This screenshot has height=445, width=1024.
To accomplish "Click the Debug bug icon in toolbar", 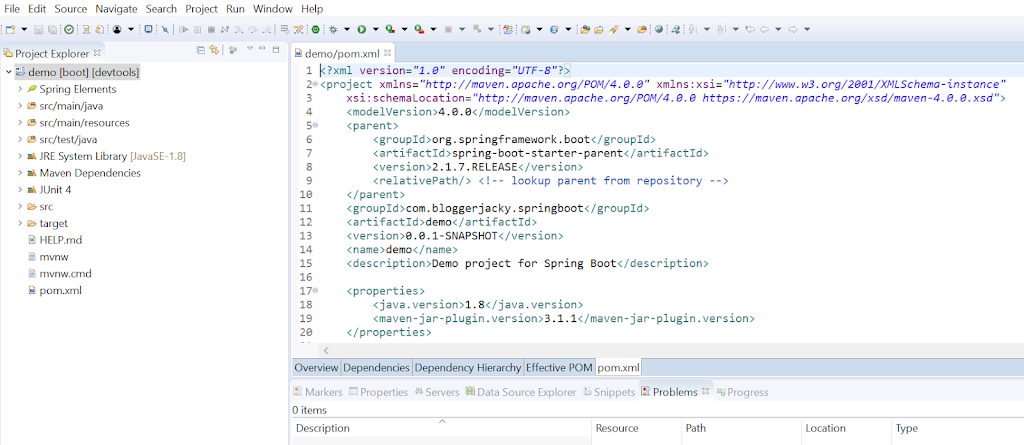I will [333, 29].
